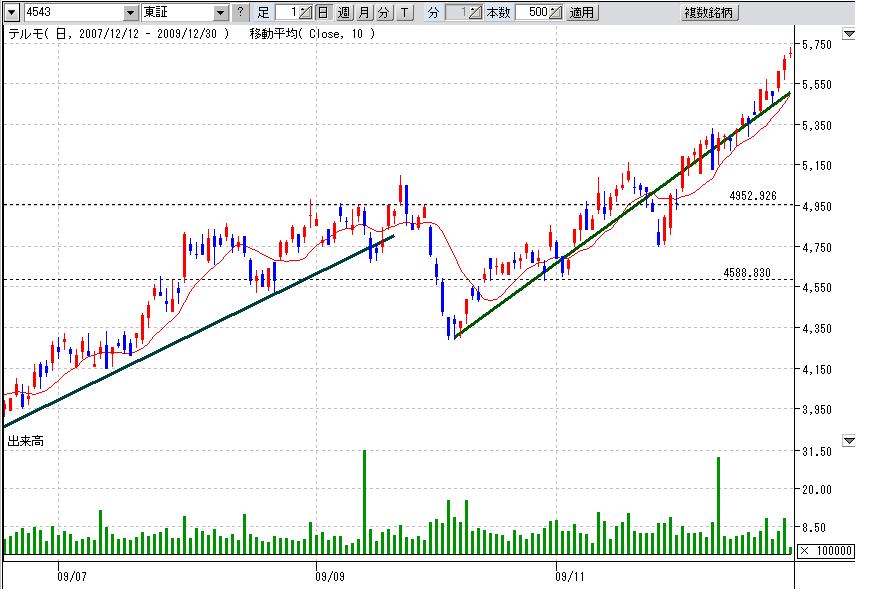875x607 pixels.
Task: Select the minute (分) period button
Action: tap(384, 13)
